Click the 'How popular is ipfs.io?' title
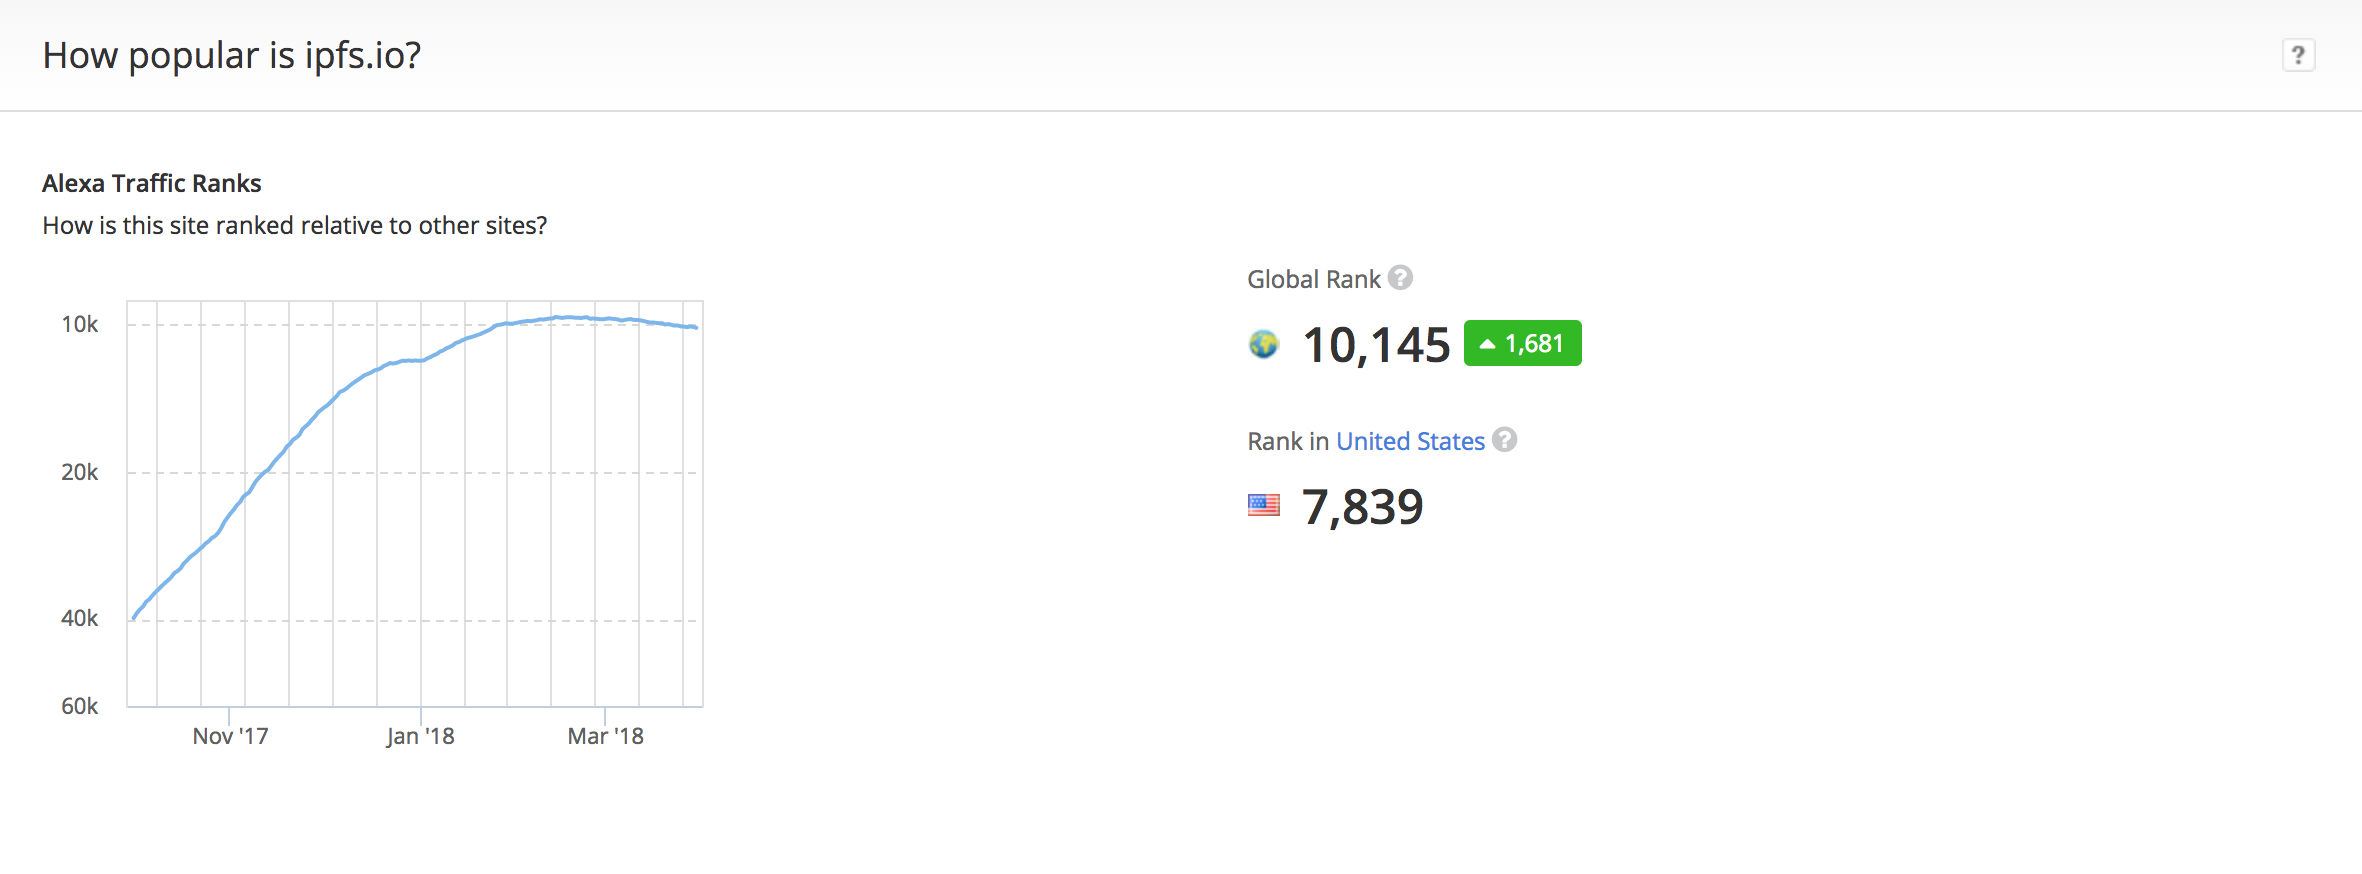The width and height of the screenshot is (2362, 874). pos(232,56)
